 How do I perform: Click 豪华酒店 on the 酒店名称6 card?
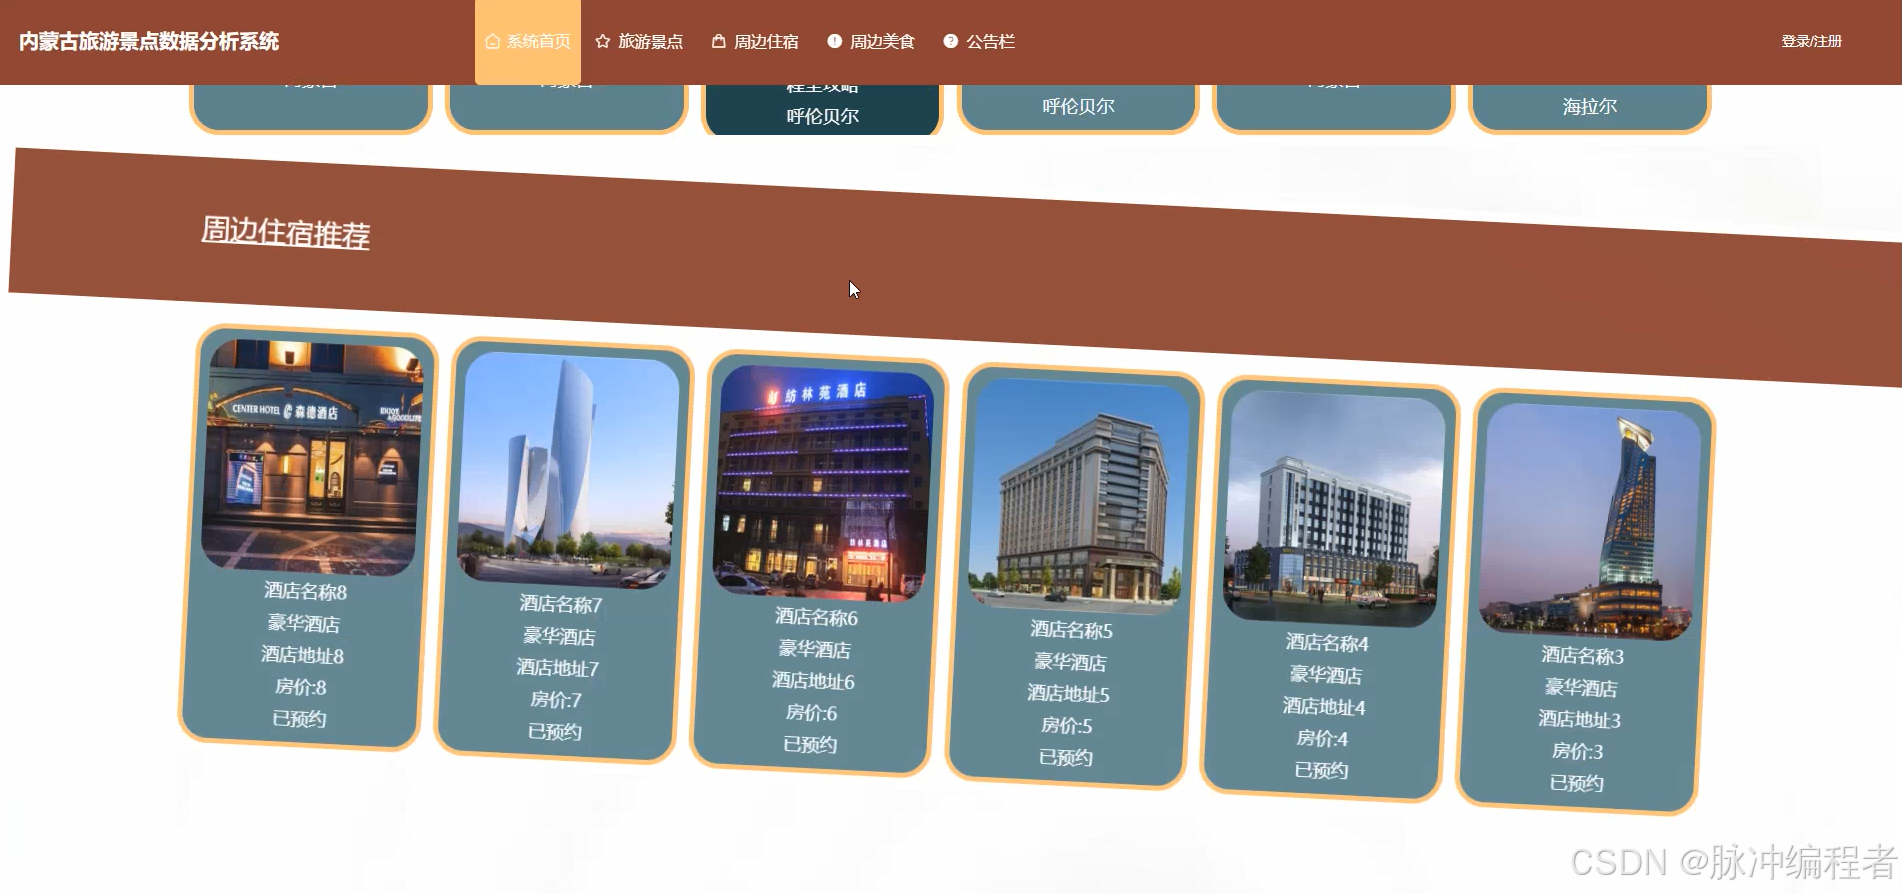pos(814,649)
